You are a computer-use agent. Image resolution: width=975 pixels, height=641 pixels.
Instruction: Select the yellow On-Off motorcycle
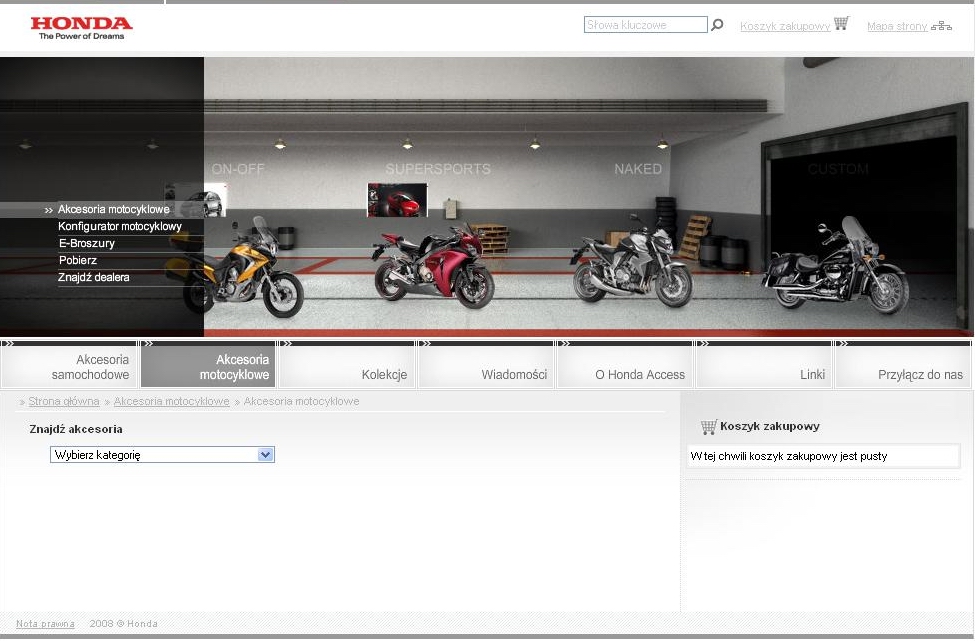(245, 270)
